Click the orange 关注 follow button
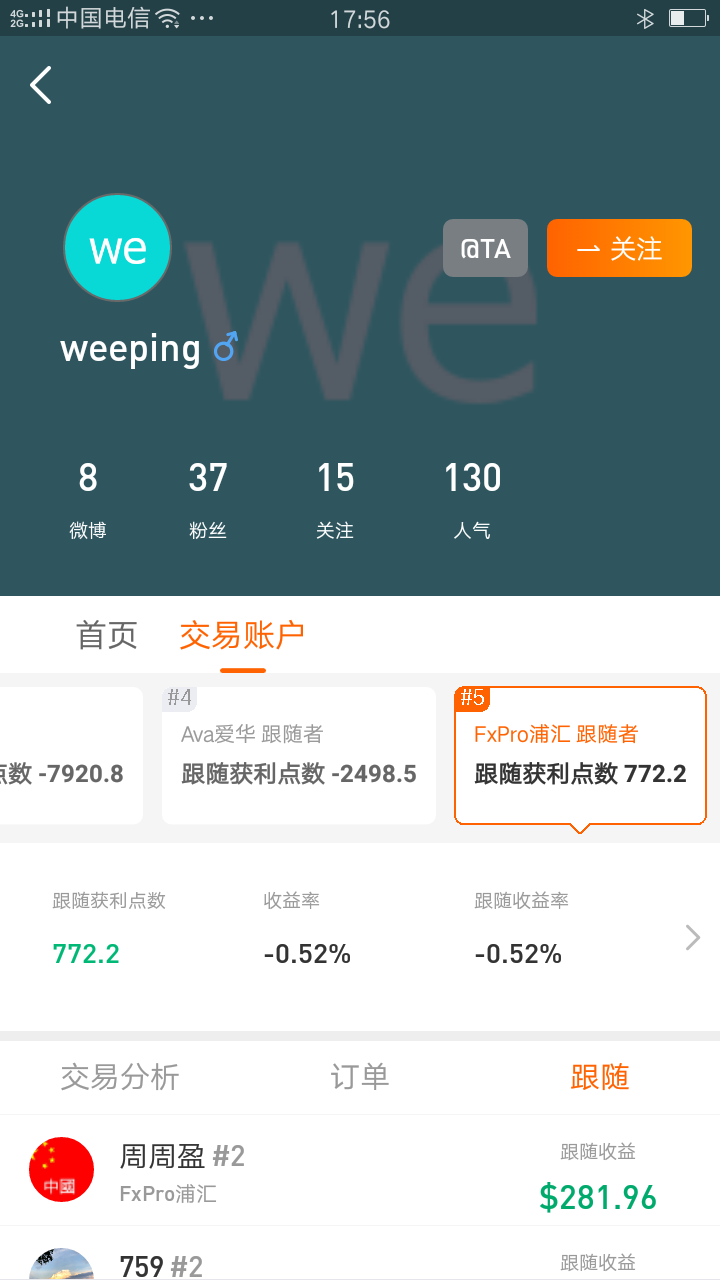 [619, 248]
